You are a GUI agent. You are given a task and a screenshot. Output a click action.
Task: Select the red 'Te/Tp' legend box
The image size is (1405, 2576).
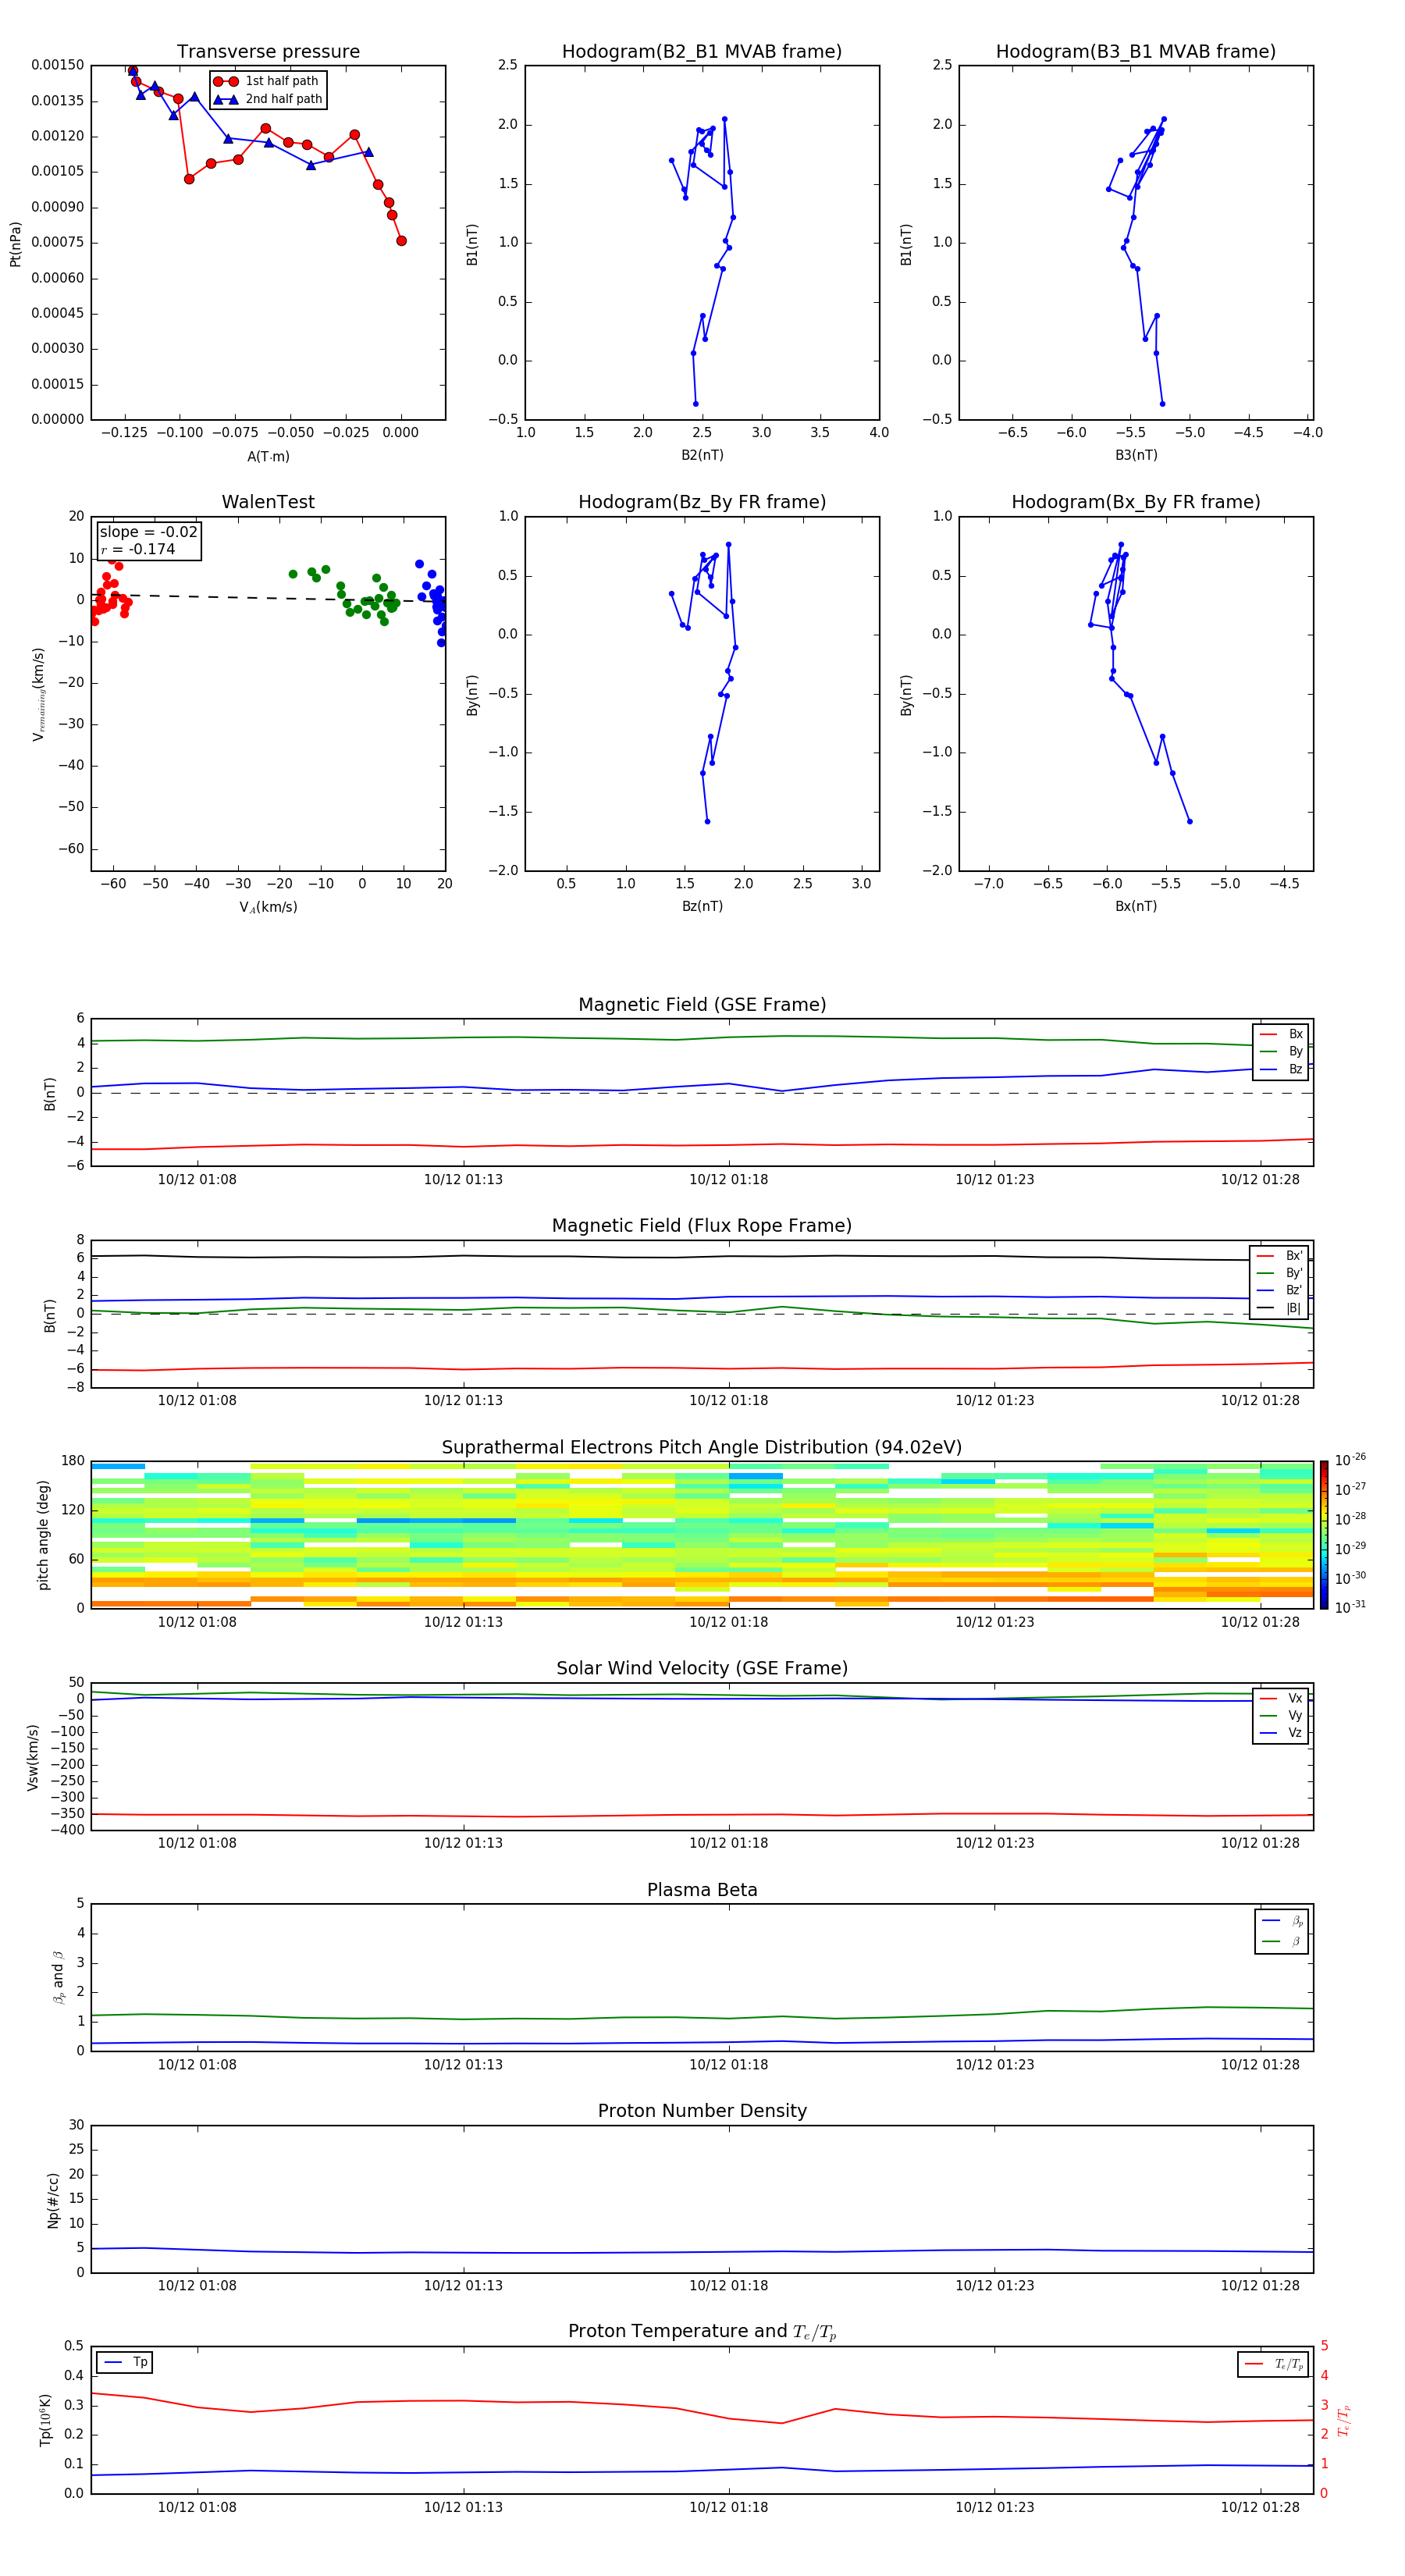click(x=1273, y=2364)
